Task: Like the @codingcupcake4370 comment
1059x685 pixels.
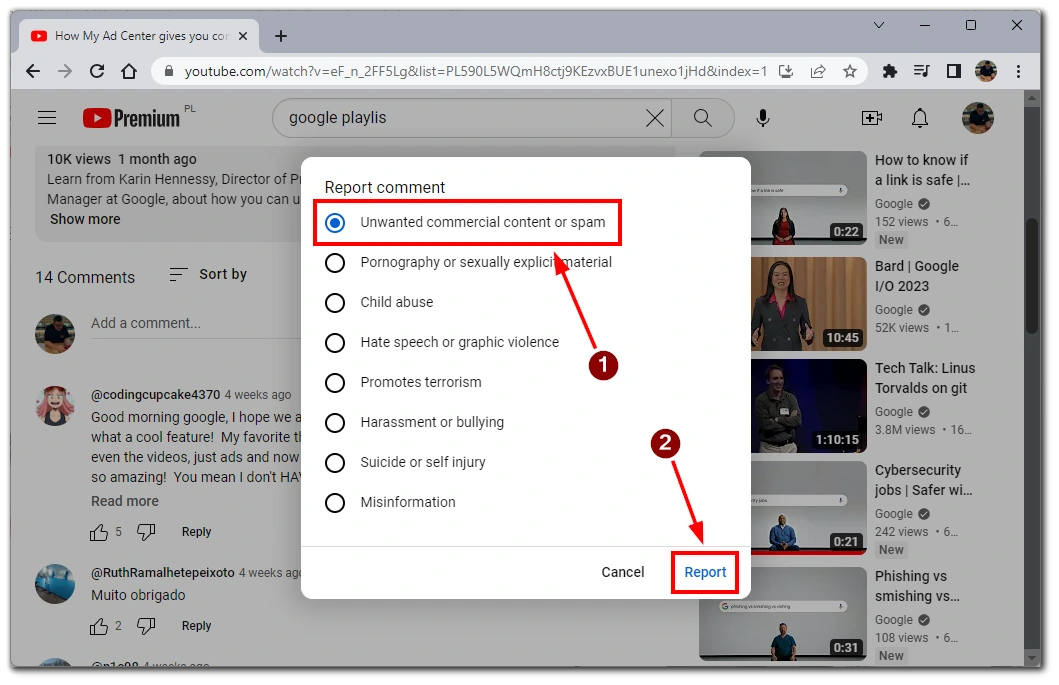Action: coord(99,532)
